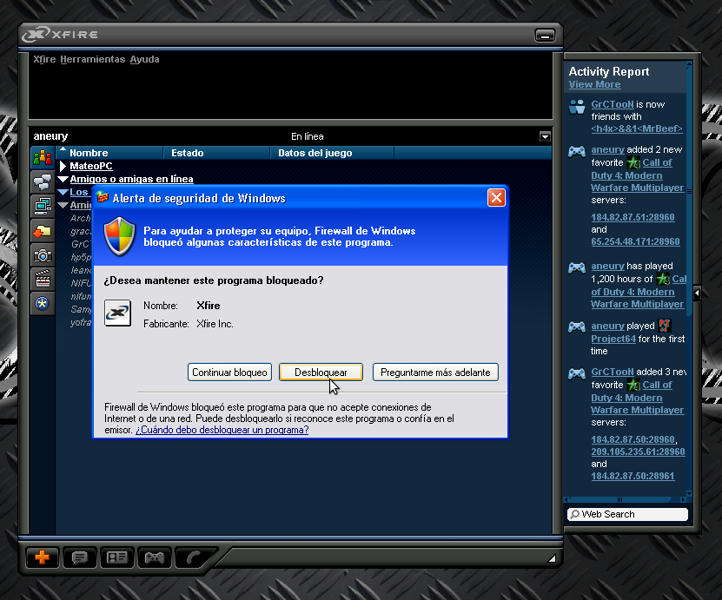Click the phone voice chat button in bottom toolbar
Screen dimensions: 722x600
(193, 558)
